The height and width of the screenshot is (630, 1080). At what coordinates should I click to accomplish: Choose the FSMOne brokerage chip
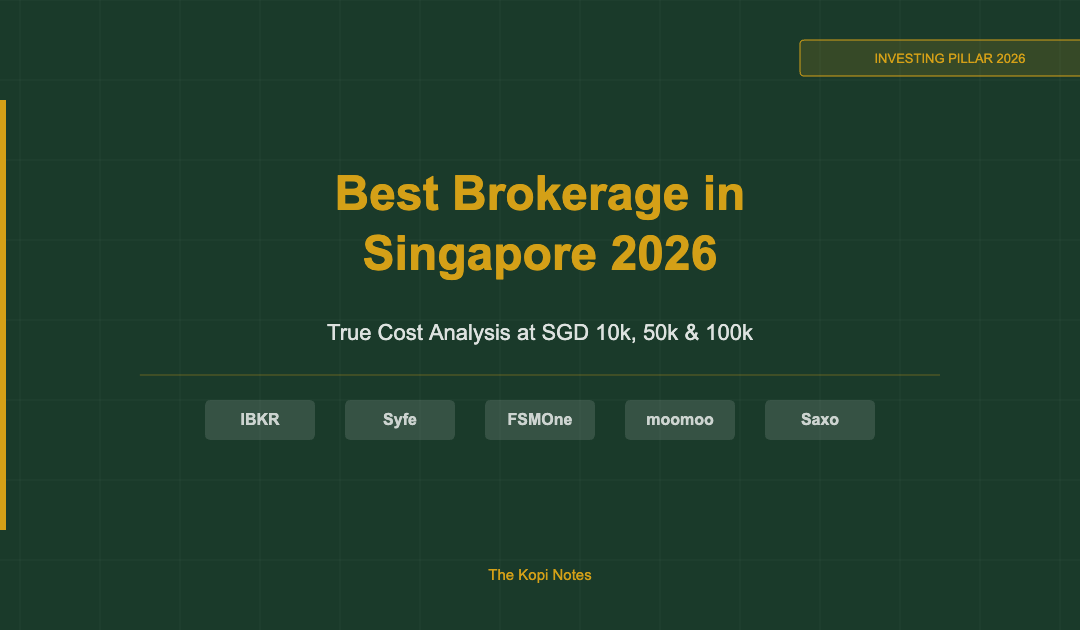(540, 419)
